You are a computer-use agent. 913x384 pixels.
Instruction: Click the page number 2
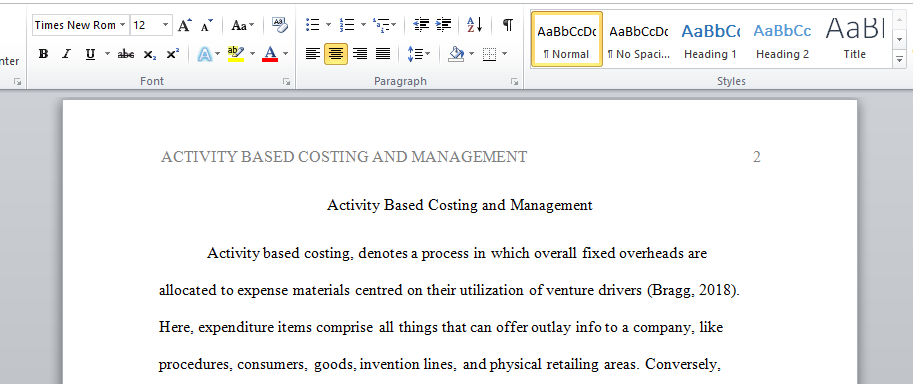pos(756,157)
